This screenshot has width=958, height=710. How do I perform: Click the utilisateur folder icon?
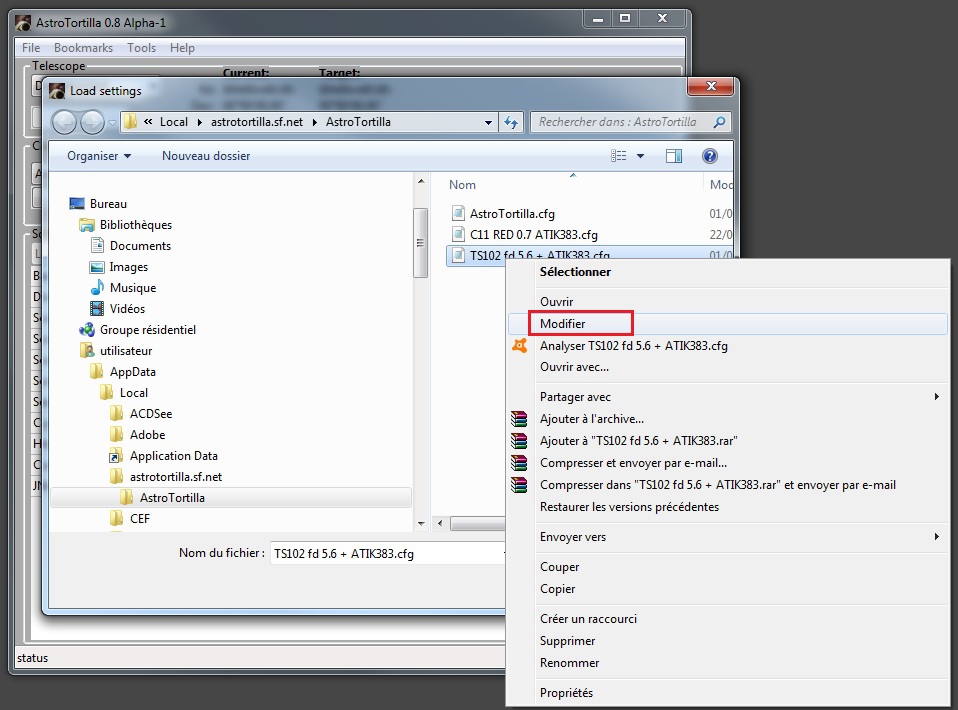pyautogui.click(x=87, y=350)
